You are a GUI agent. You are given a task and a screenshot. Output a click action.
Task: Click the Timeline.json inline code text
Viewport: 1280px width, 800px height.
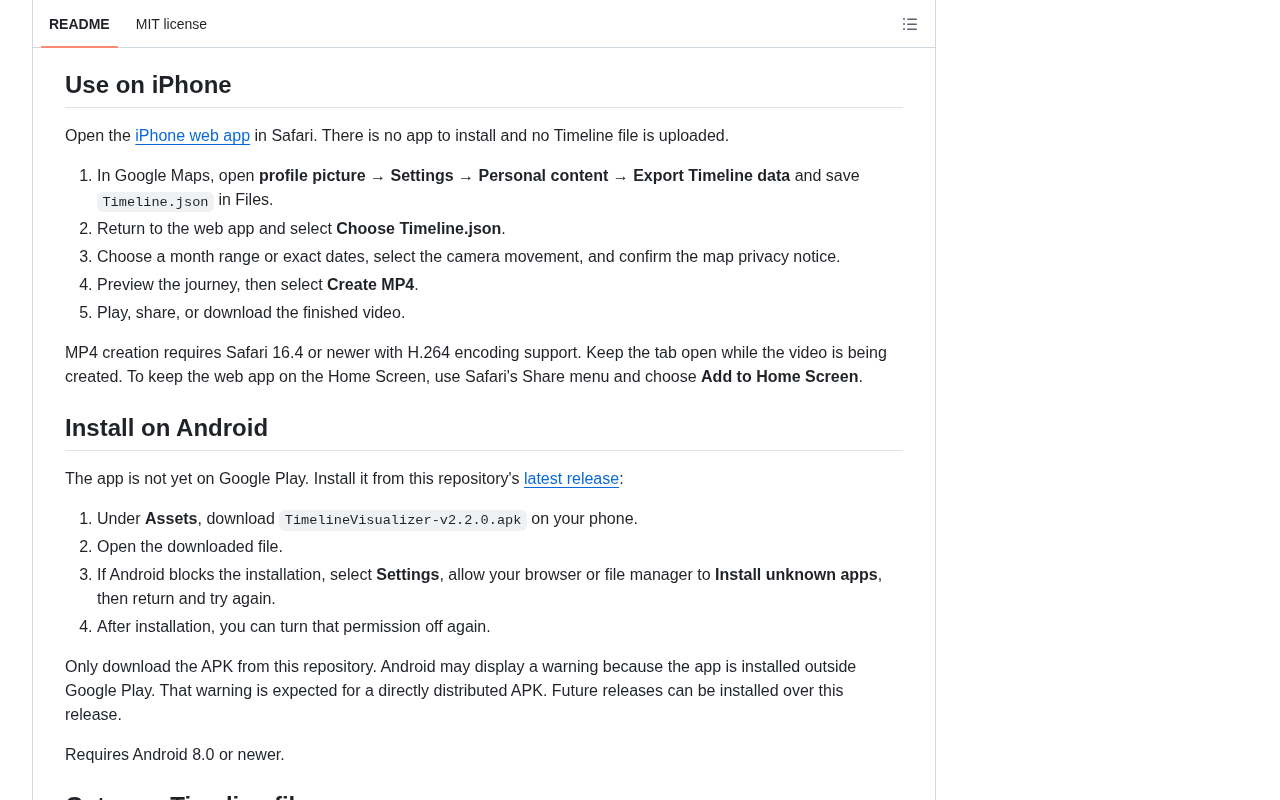coord(155,202)
